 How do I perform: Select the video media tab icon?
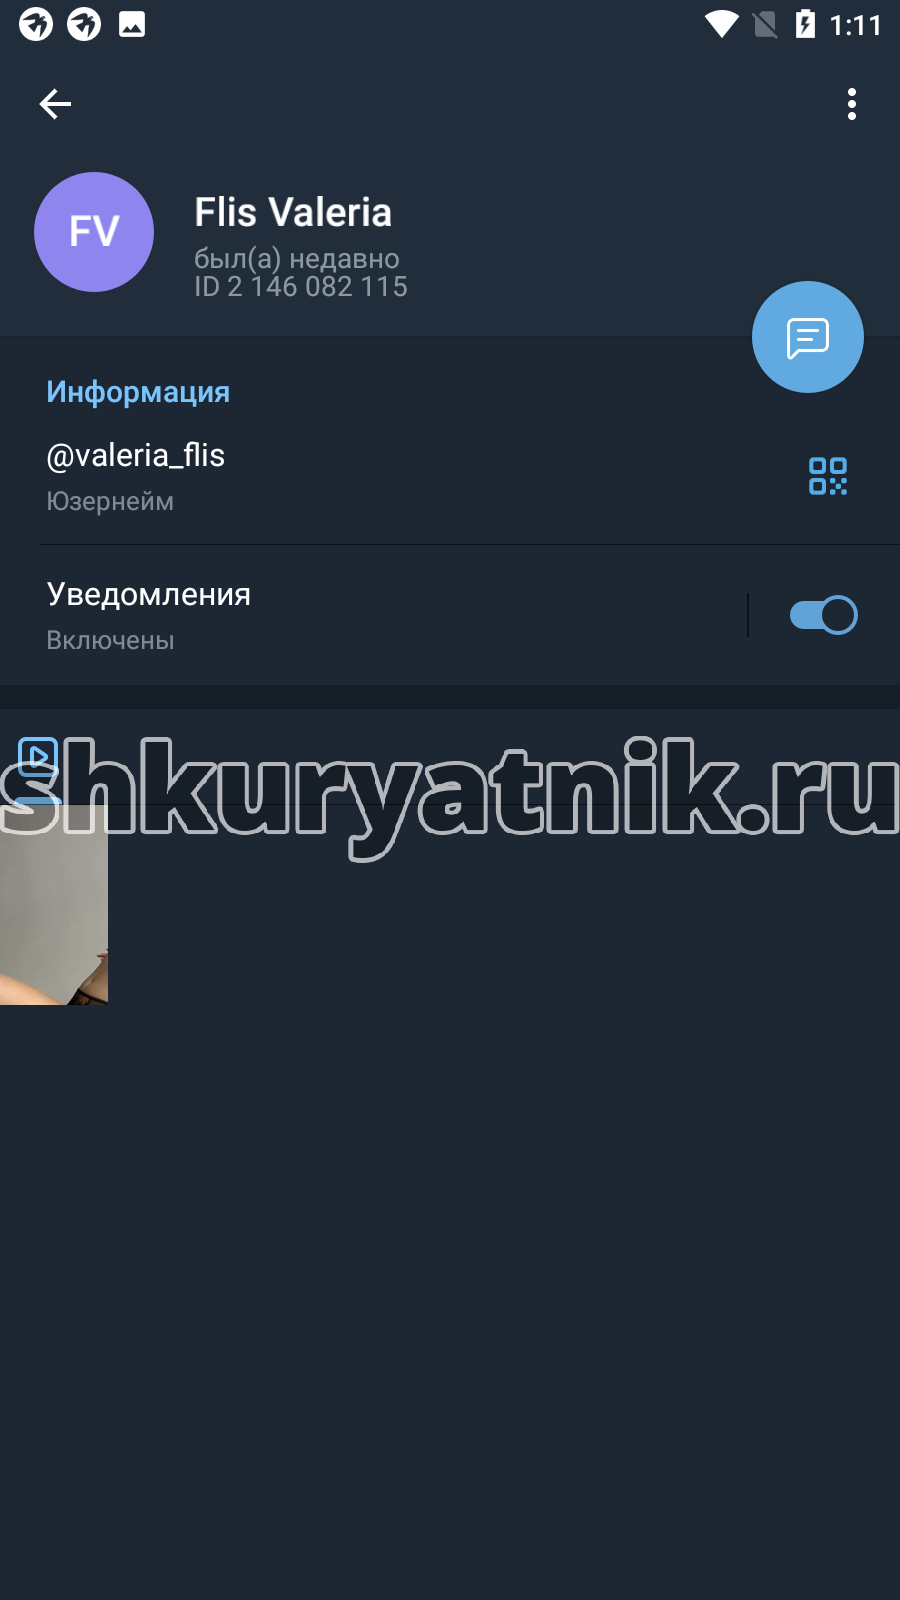coord(38,757)
